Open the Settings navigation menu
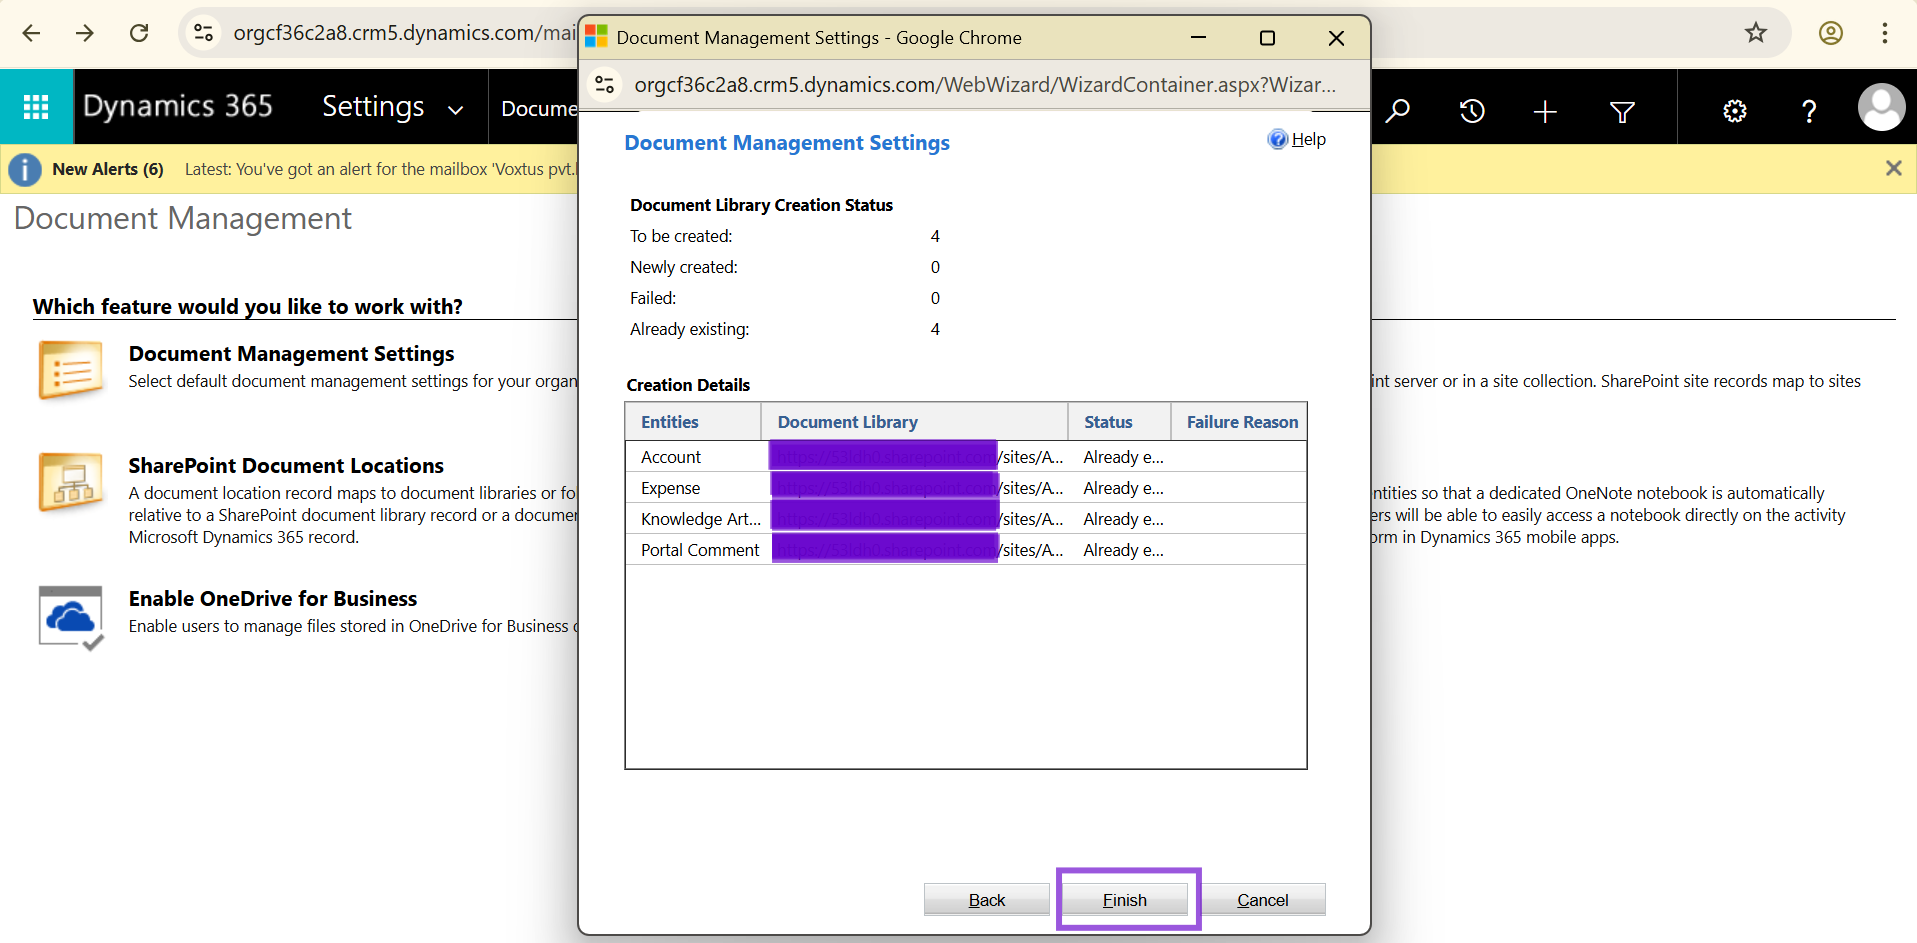Viewport: 1917px width, 943px height. pyautogui.click(x=373, y=106)
